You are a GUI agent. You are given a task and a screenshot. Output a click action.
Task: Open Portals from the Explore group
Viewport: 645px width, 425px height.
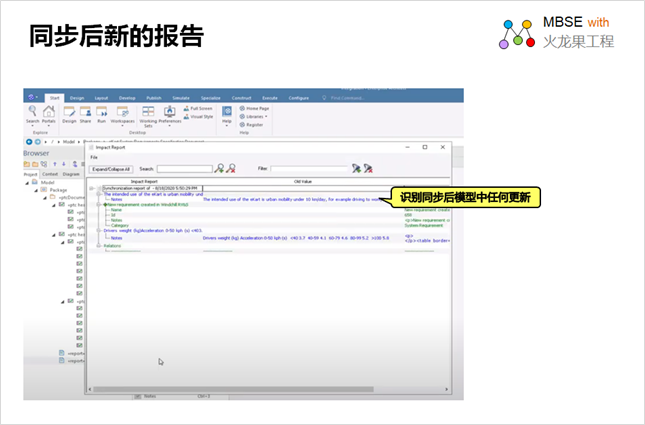pos(48,112)
